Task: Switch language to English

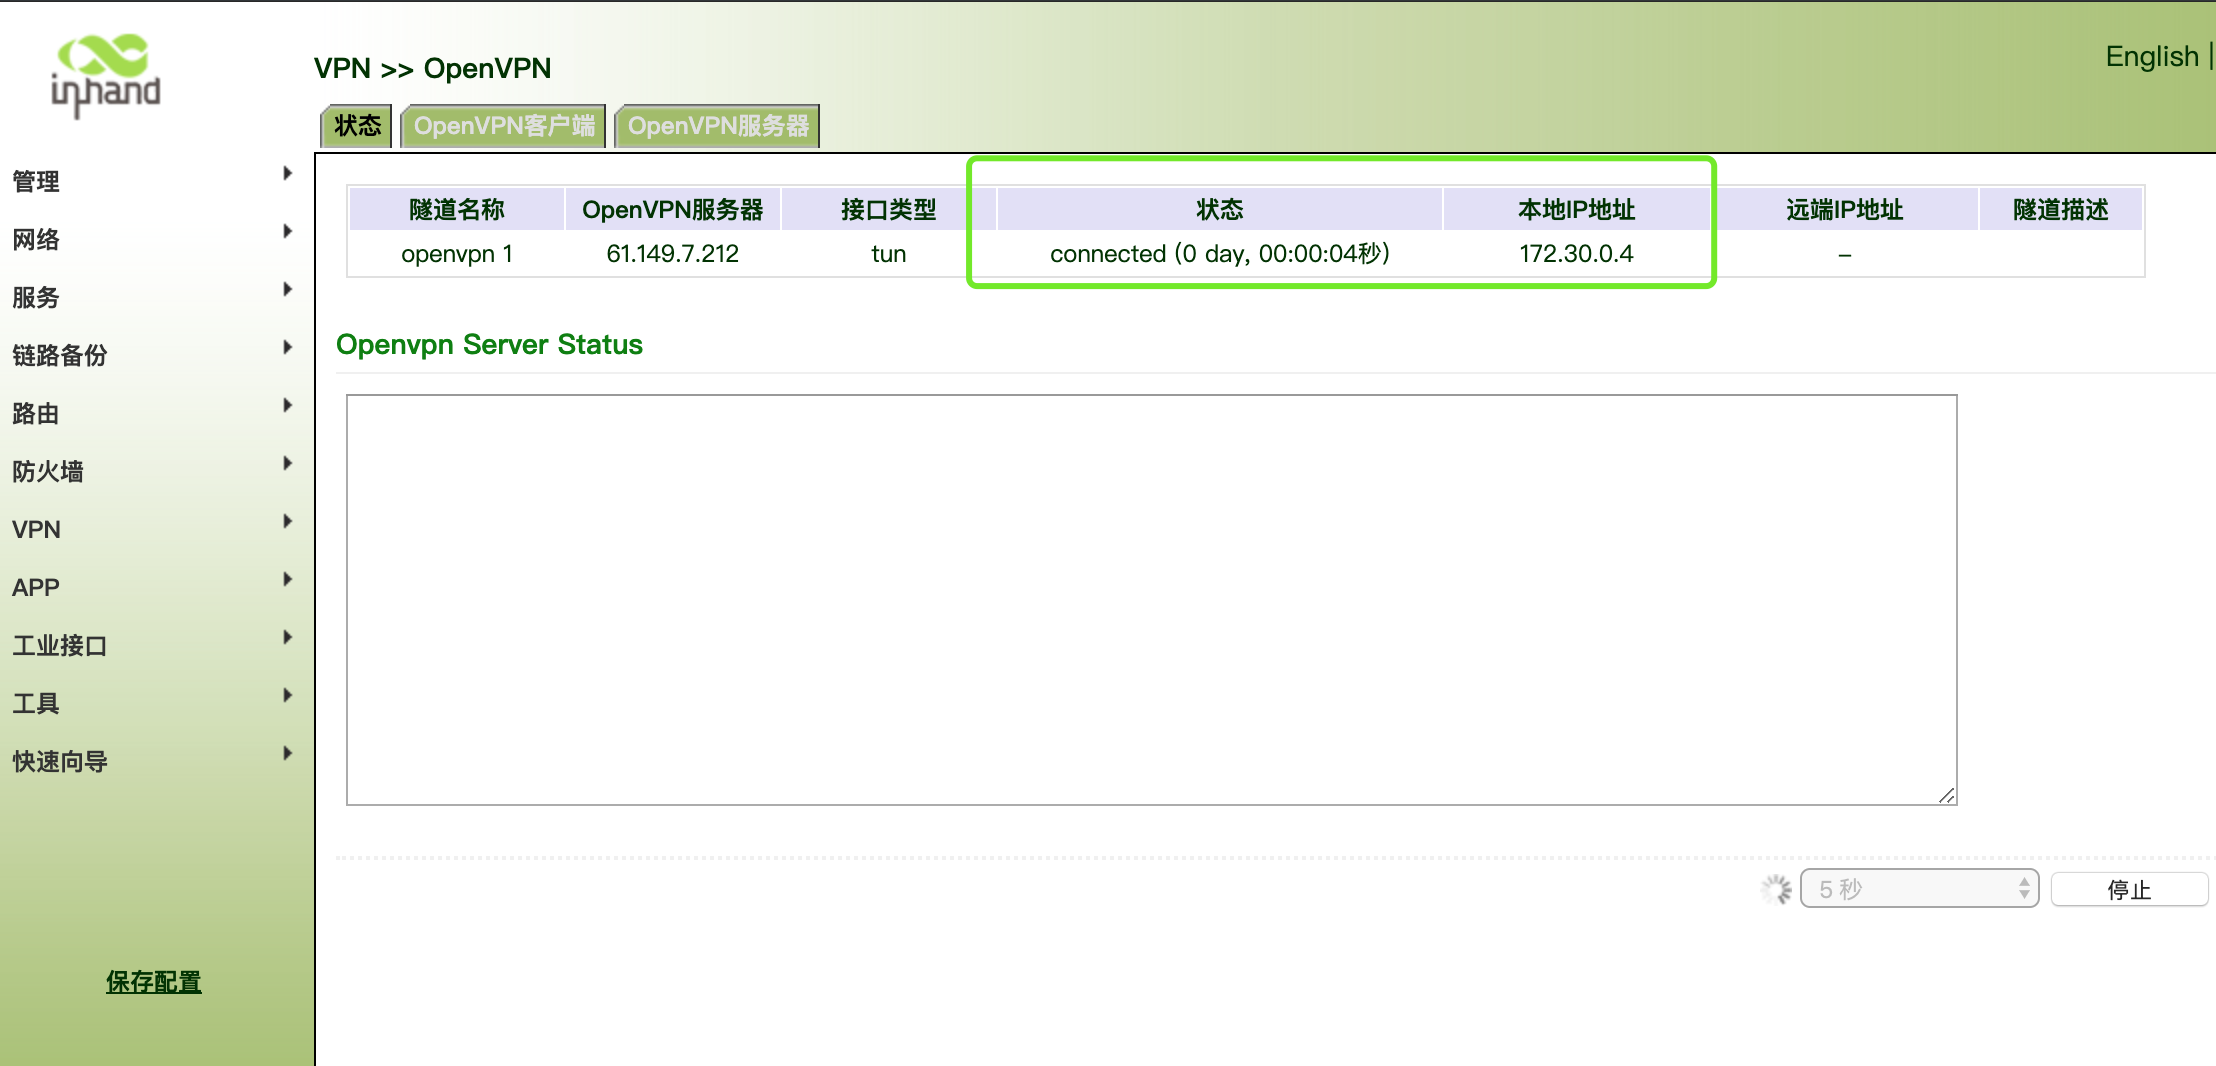Action: tap(2151, 57)
